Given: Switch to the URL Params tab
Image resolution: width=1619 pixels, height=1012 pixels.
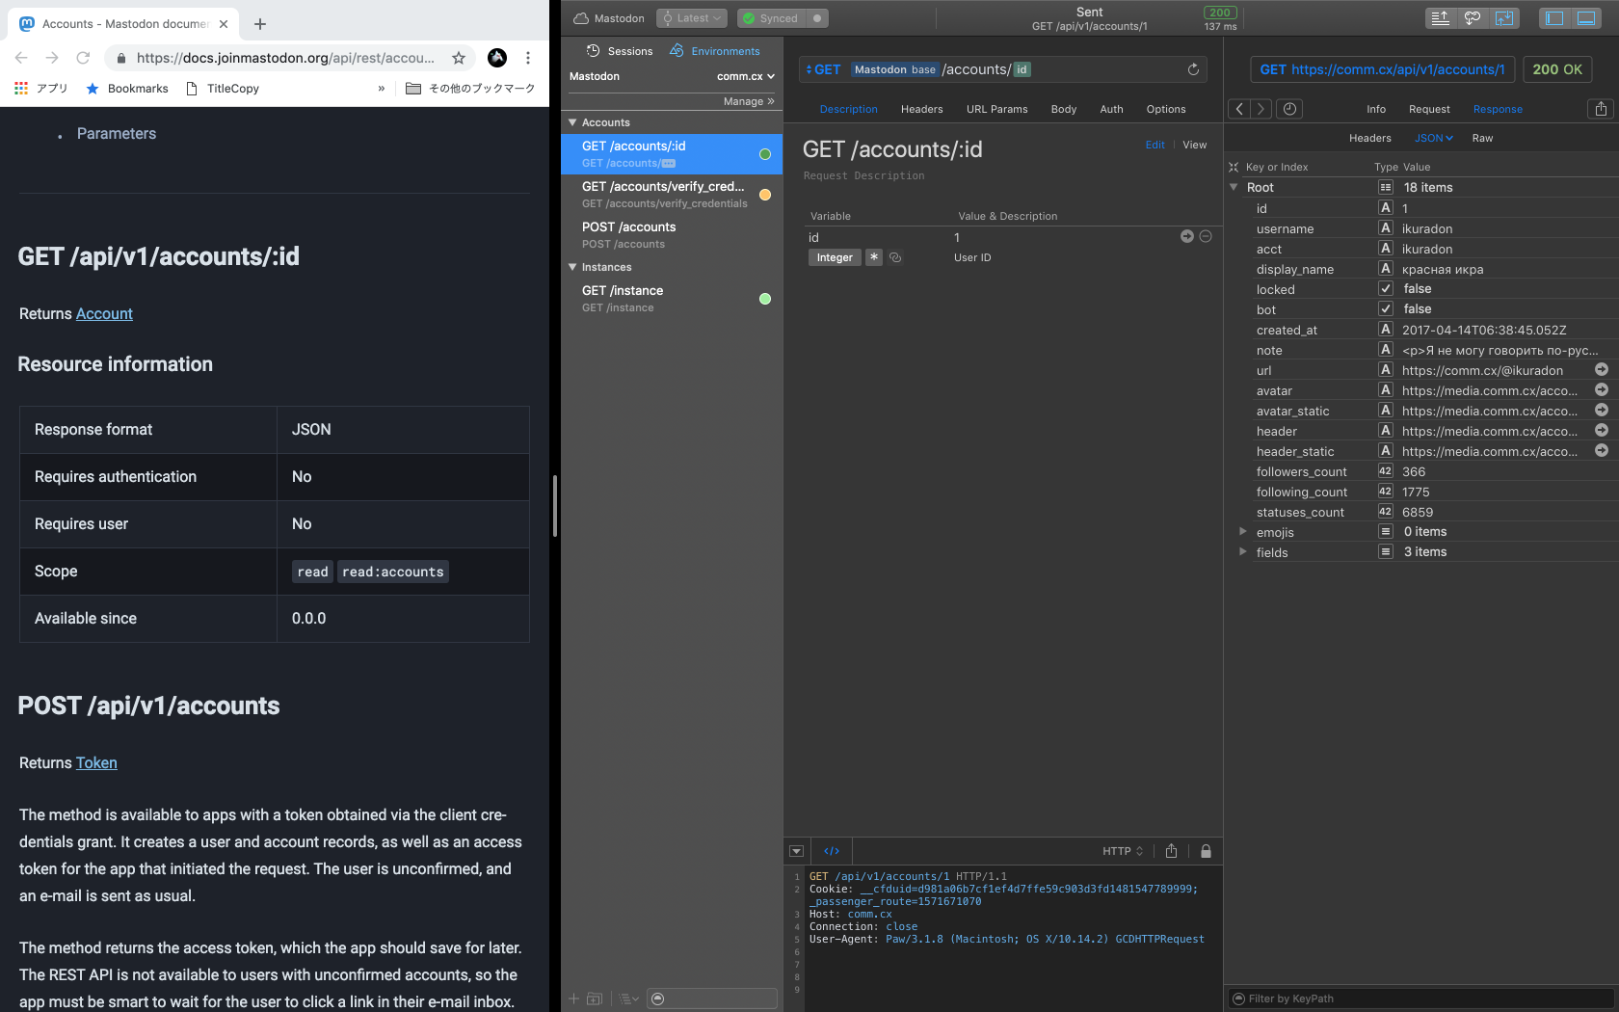Looking at the screenshot, I should [x=996, y=109].
